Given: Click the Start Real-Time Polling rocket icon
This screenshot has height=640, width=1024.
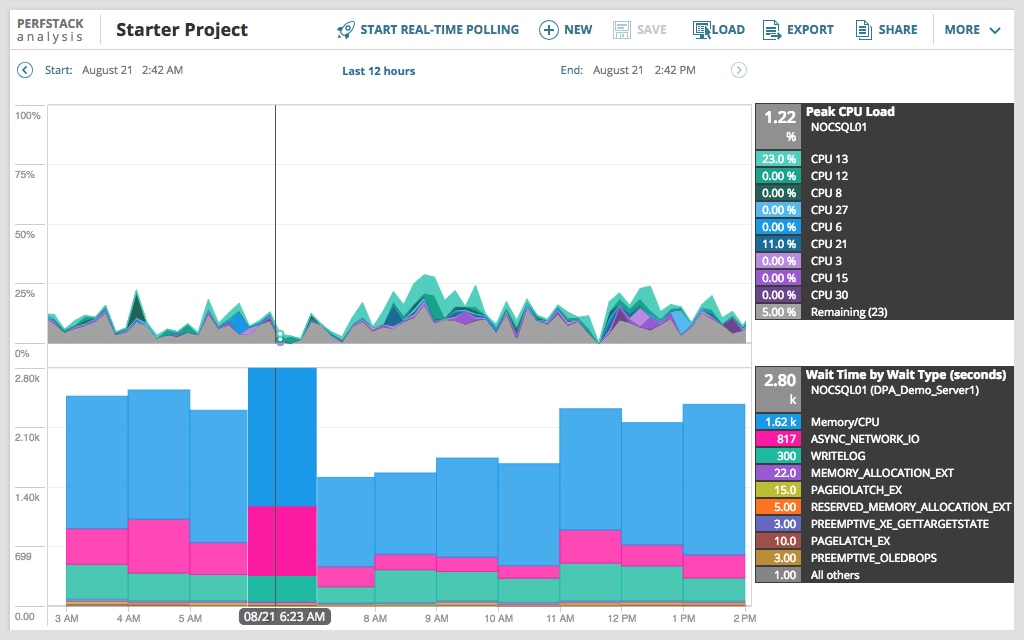Looking at the screenshot, I should tap(345, 30).
